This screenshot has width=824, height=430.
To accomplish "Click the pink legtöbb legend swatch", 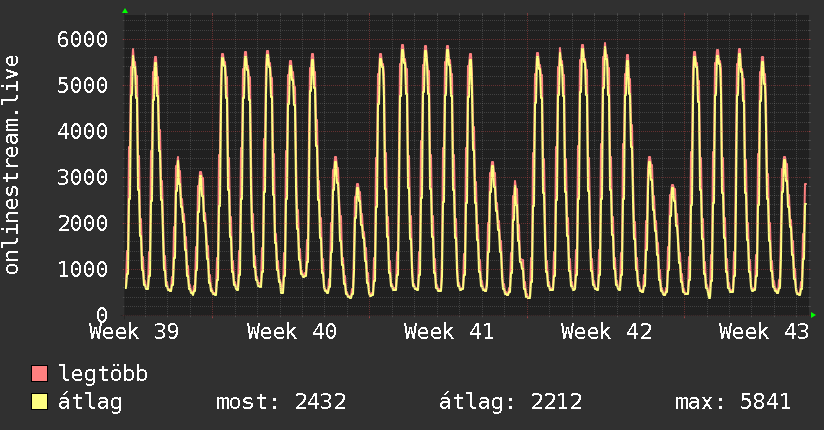I will coord(39,374).
